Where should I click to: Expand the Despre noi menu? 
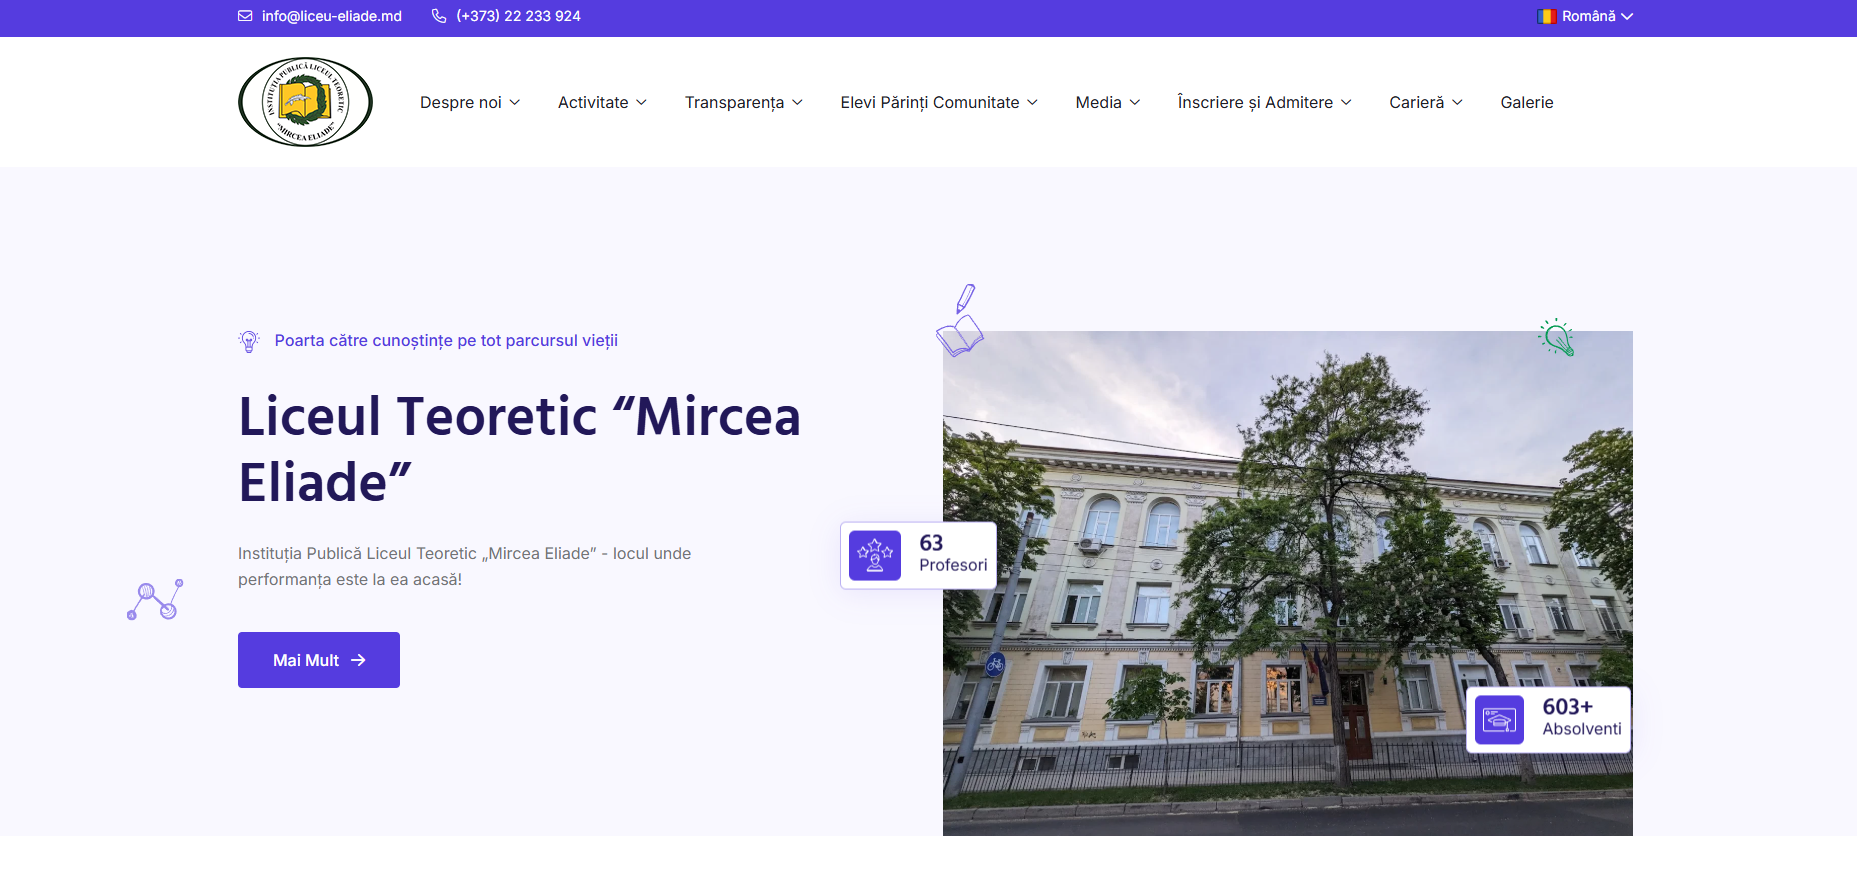pyautogui.click(x=469, y=102)
